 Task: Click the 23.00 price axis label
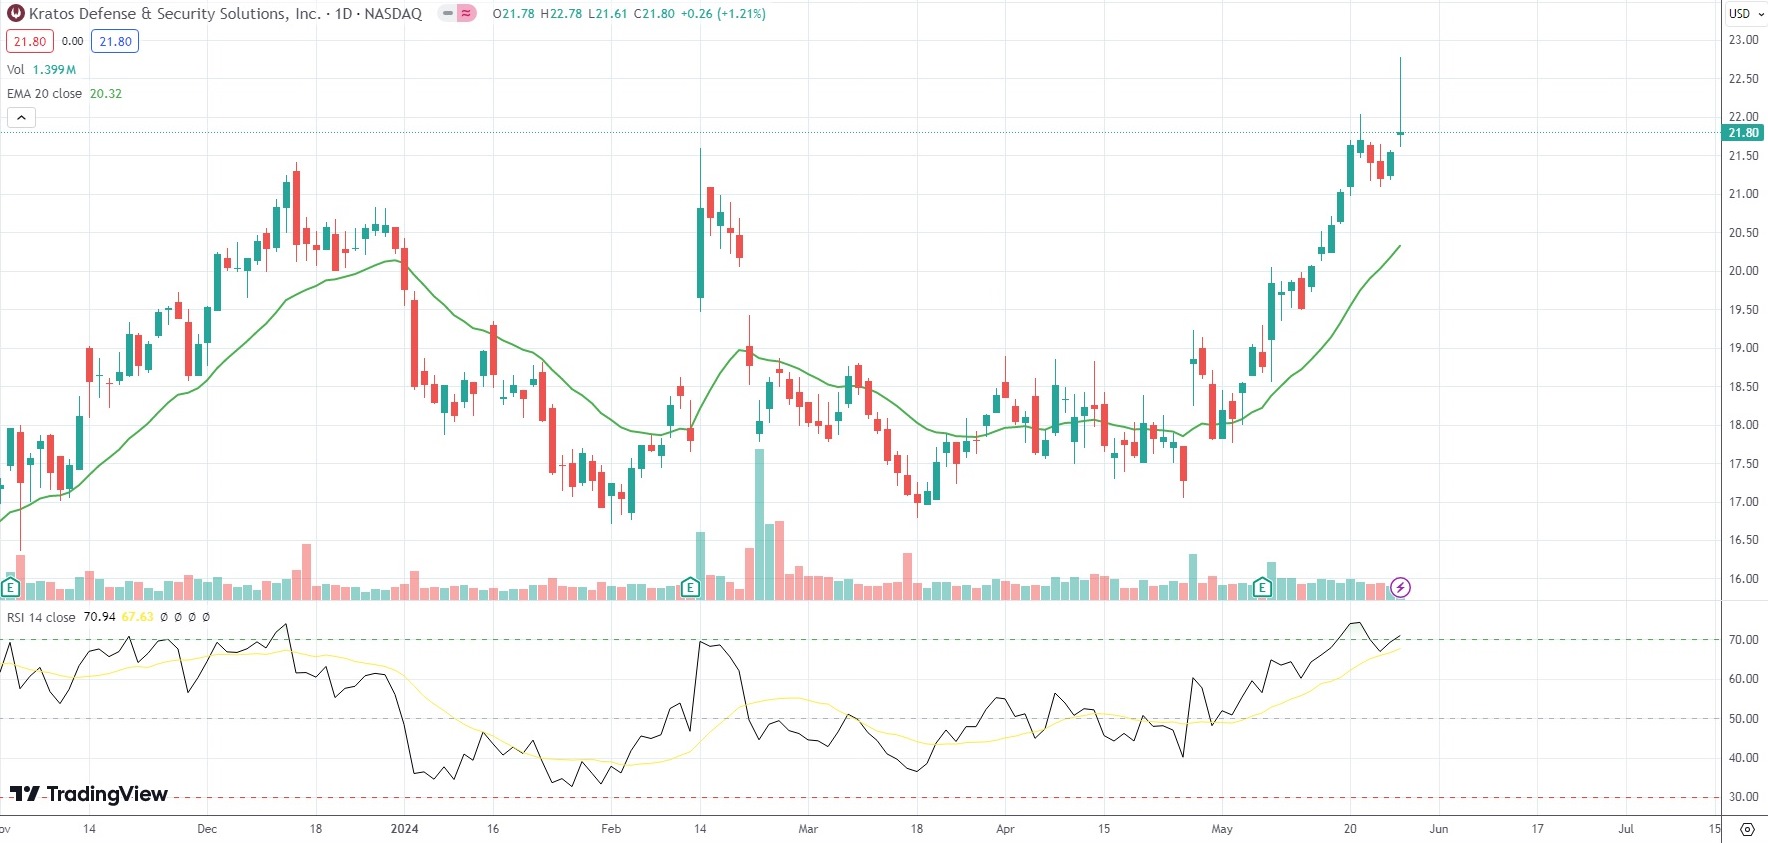coord(1743,40)
